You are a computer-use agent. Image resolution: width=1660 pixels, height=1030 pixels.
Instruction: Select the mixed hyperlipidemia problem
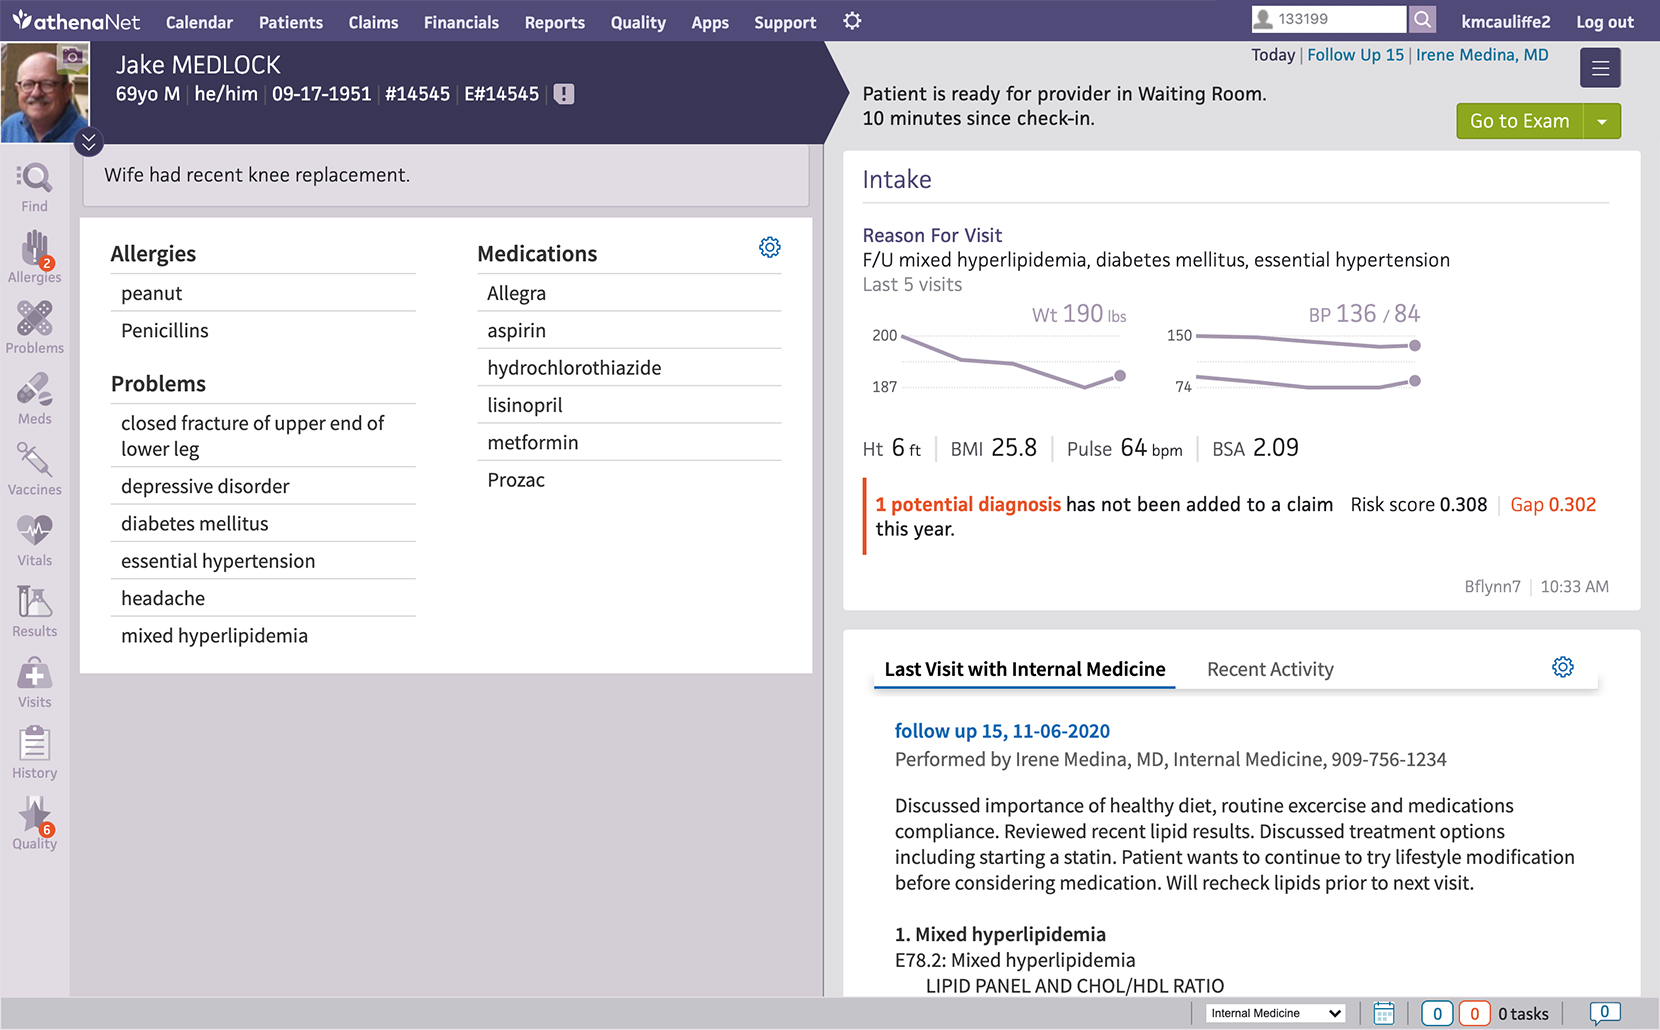tap(263, 635)
